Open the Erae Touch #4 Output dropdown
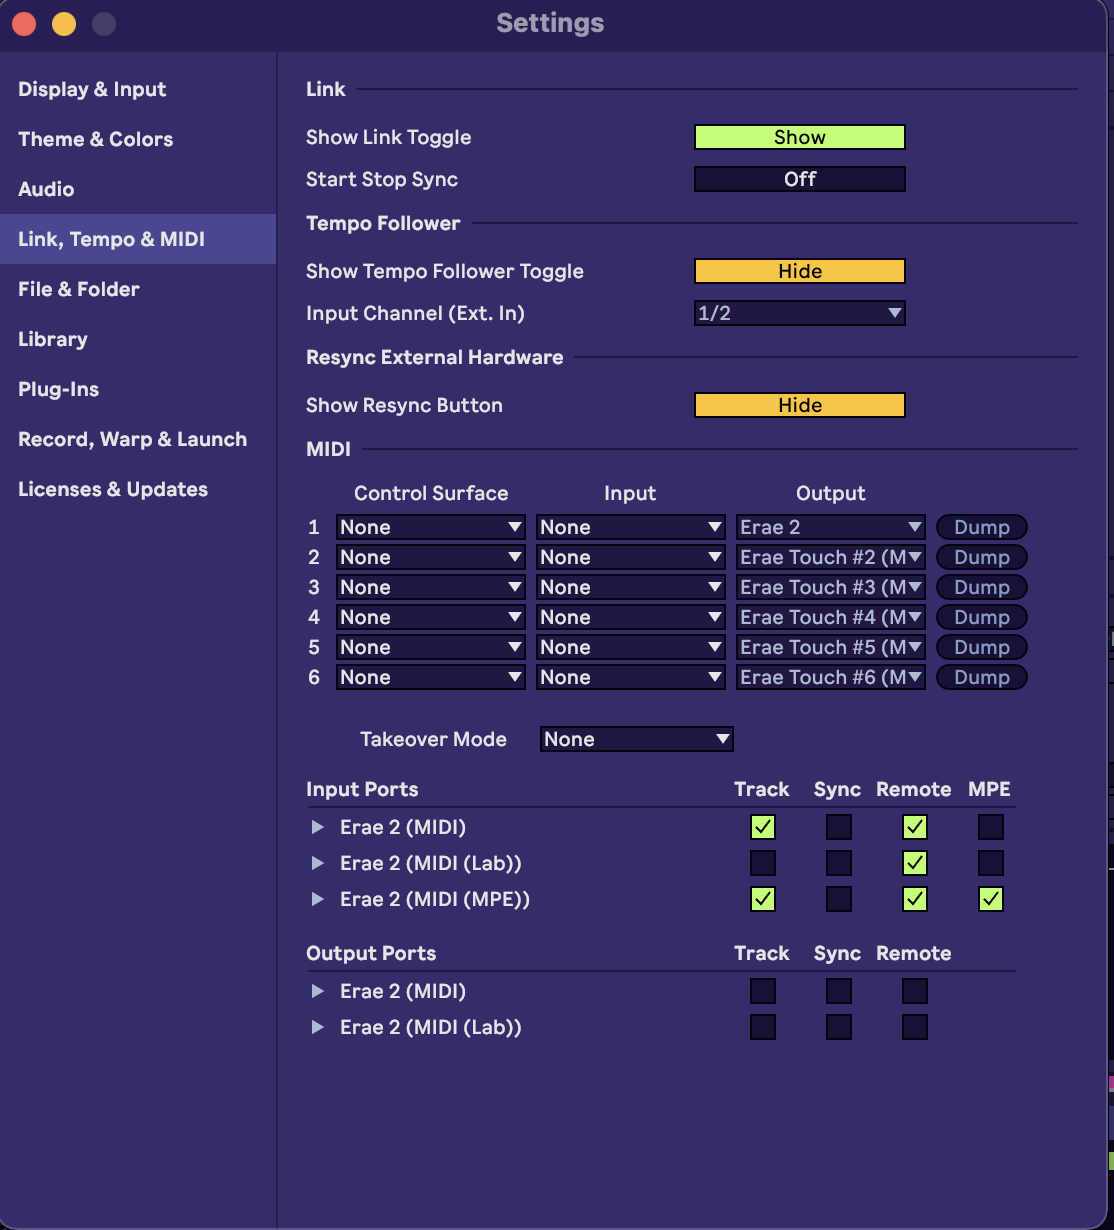The image size is (1114, 1230). point(831,617)
